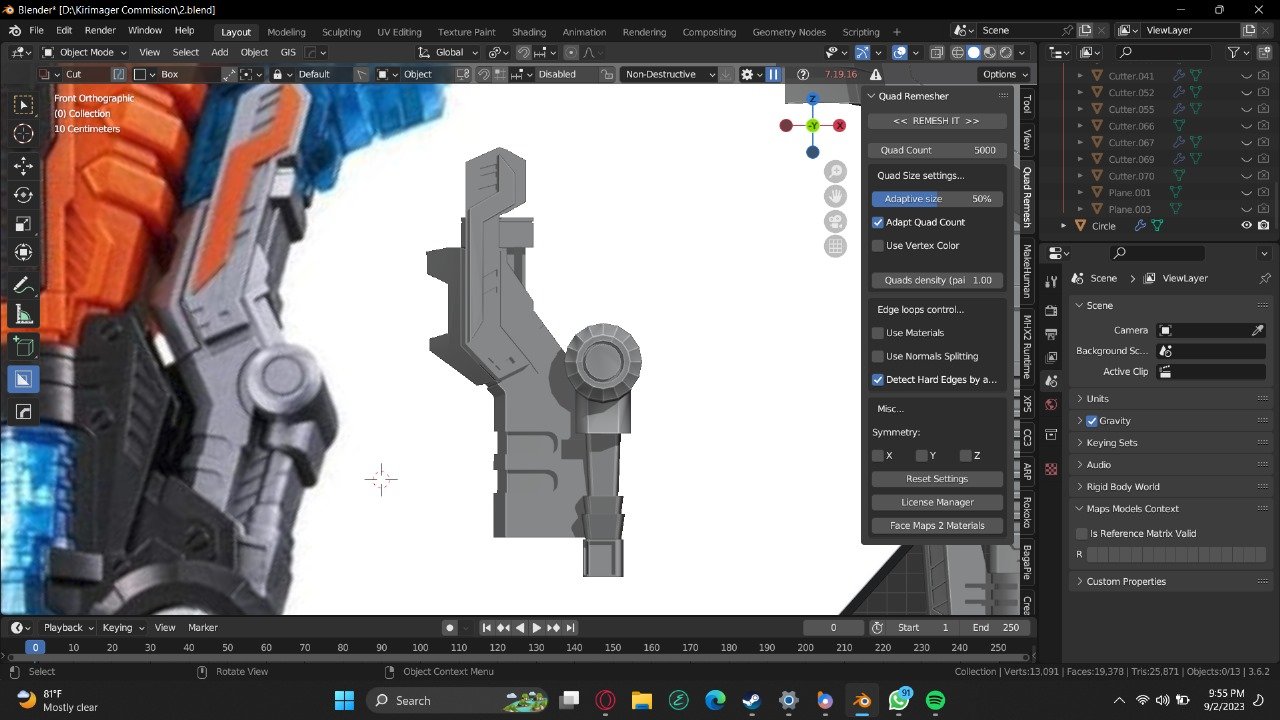
Task: Switch to the Sculpting workspace tab
Action: pyautogui.click(x=341, y=32)
